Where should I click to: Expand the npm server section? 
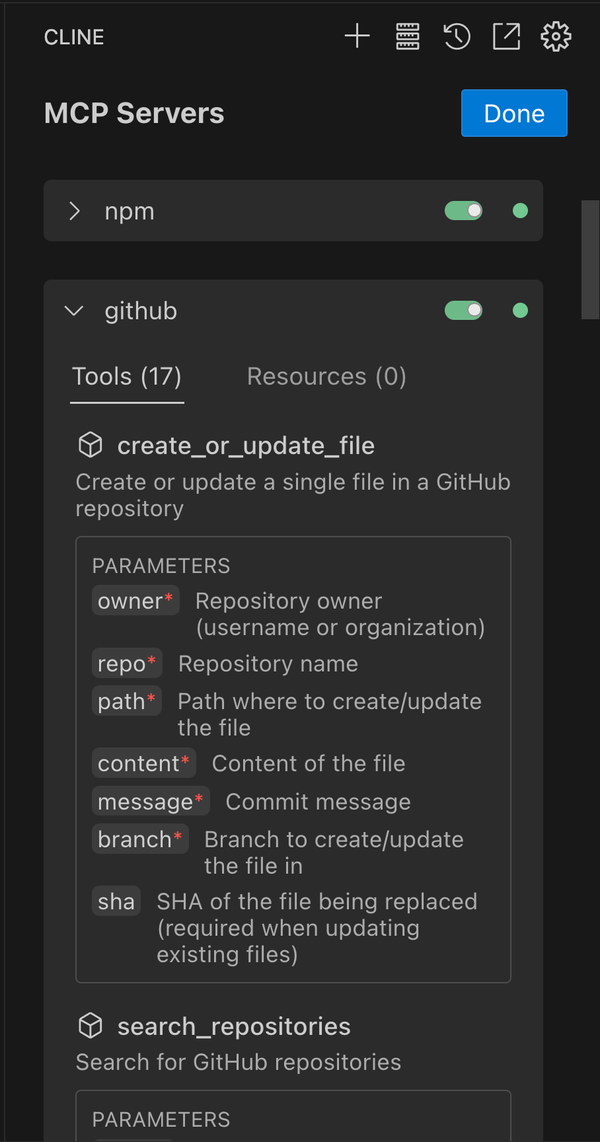coord(74,211)
